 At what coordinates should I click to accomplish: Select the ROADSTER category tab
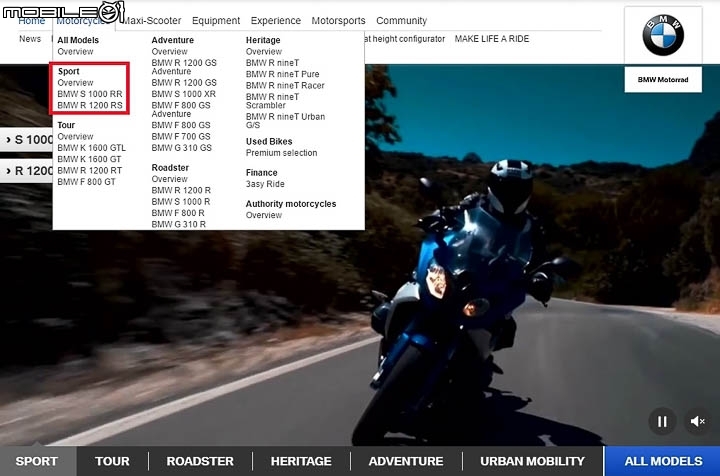(x=200, y=461)
